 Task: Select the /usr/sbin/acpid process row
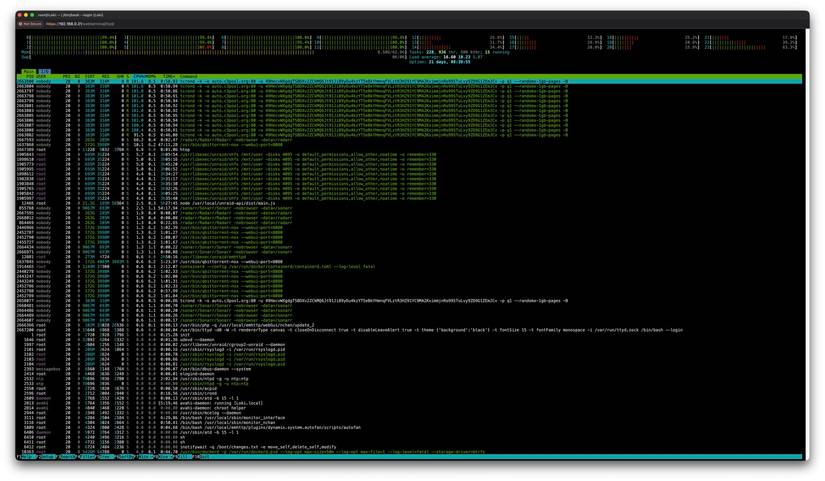pyautogui.click(x=408, y=388)
